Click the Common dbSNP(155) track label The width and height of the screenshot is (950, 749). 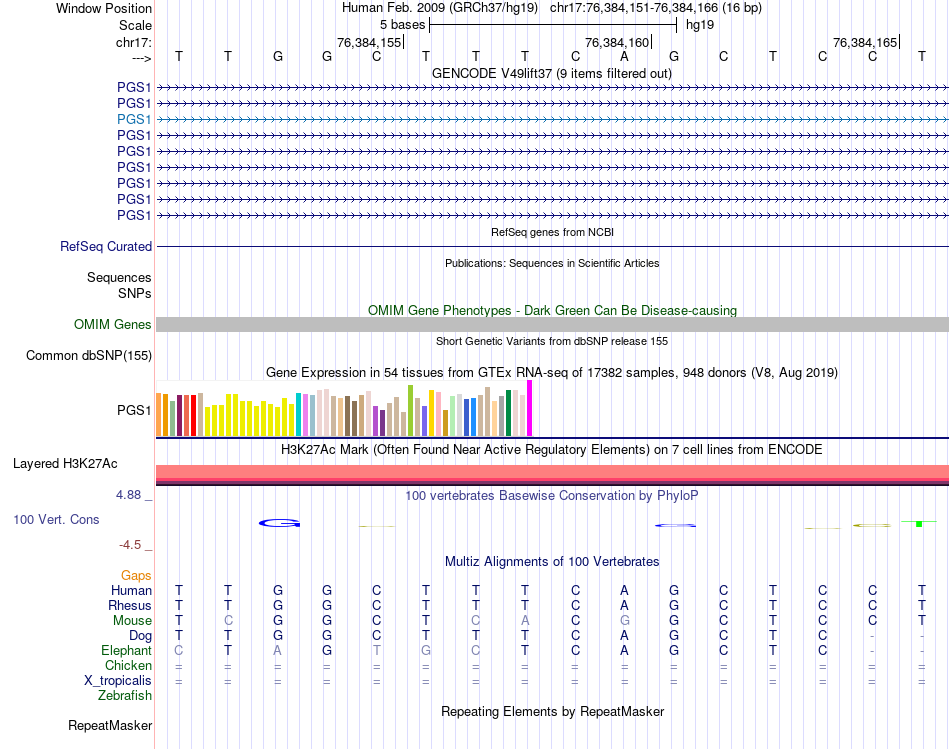88,356
